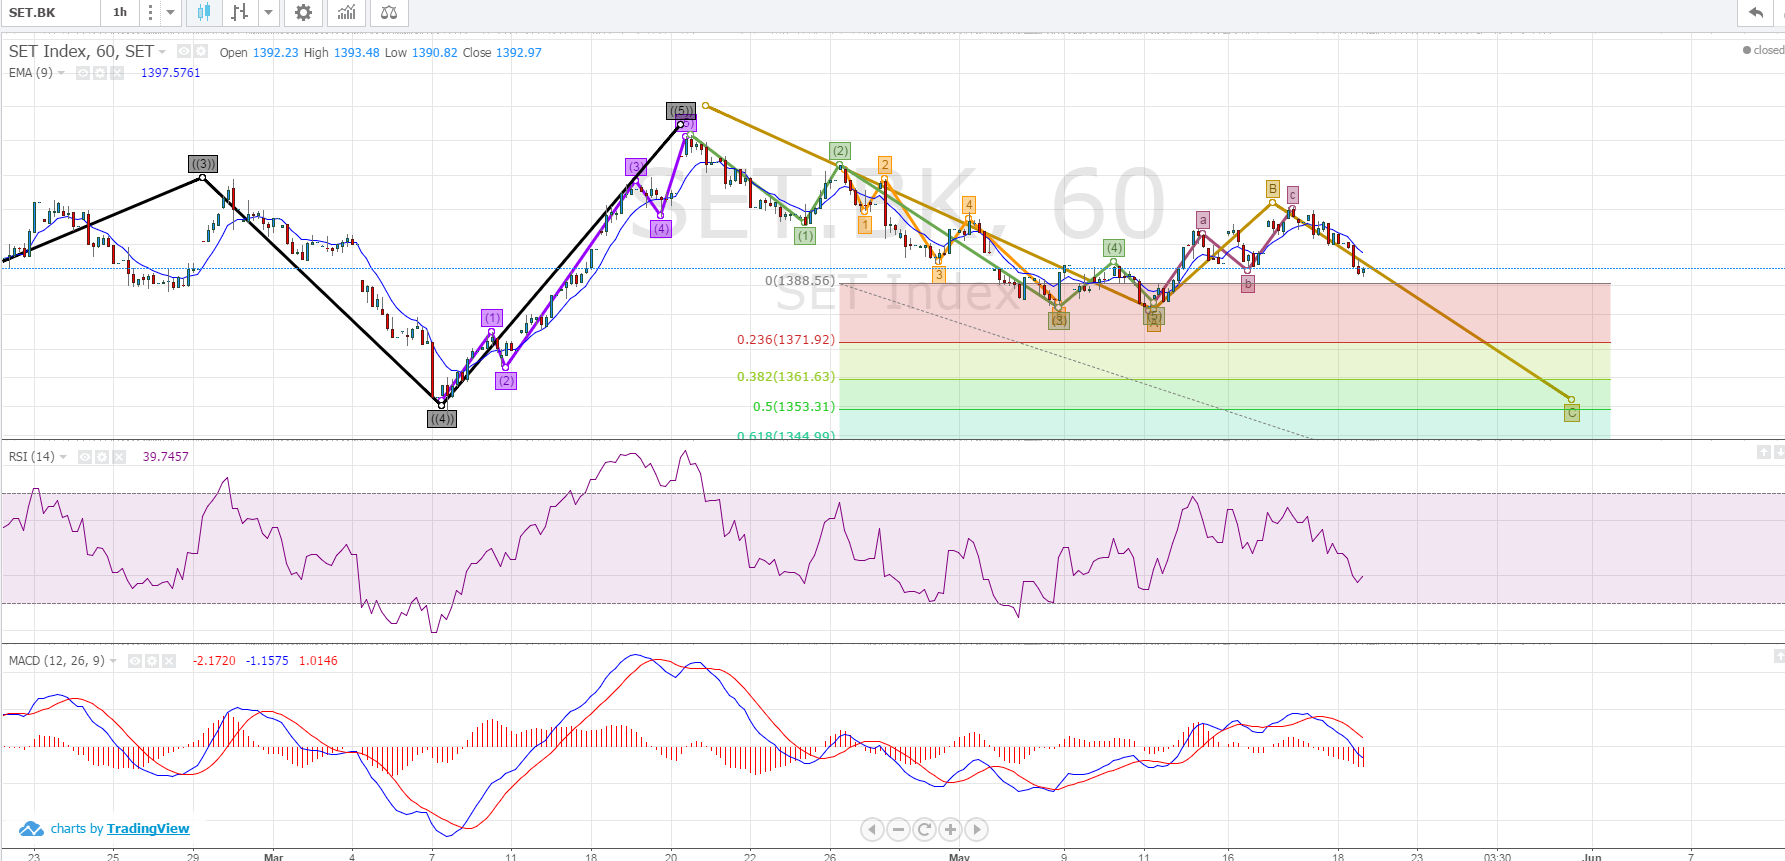Zoom out the chart with minus button
The height and width of the screenshot is (861, 1785).
(x=898, y=829)
